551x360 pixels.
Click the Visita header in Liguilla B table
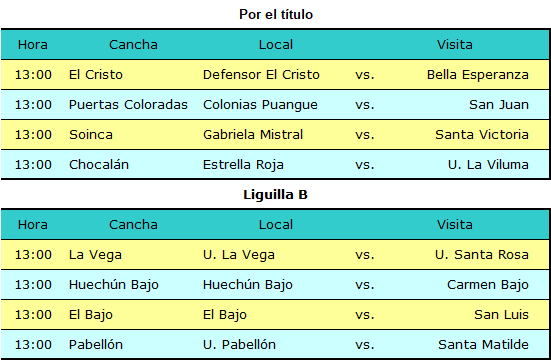455,225
